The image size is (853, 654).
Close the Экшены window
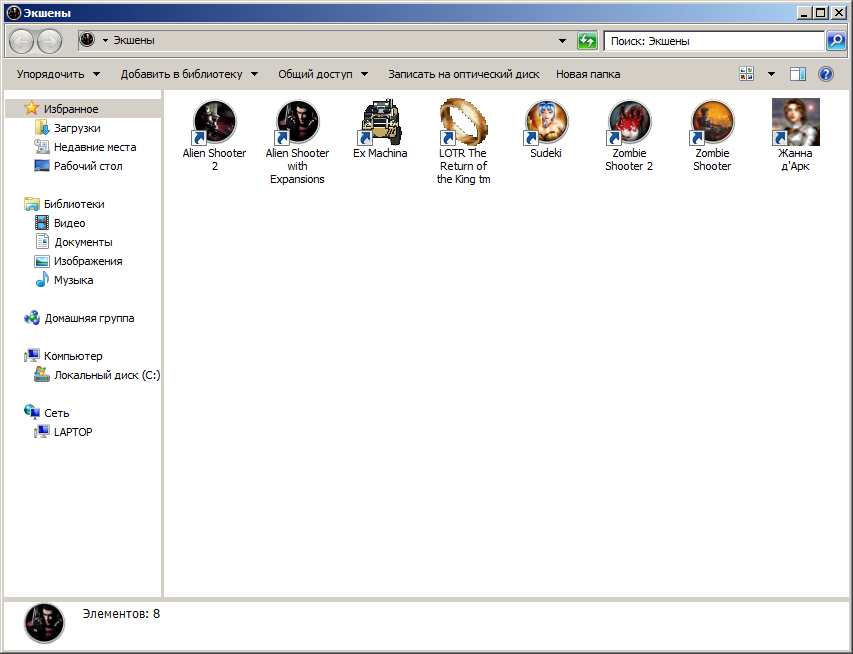tap(838, 13)
